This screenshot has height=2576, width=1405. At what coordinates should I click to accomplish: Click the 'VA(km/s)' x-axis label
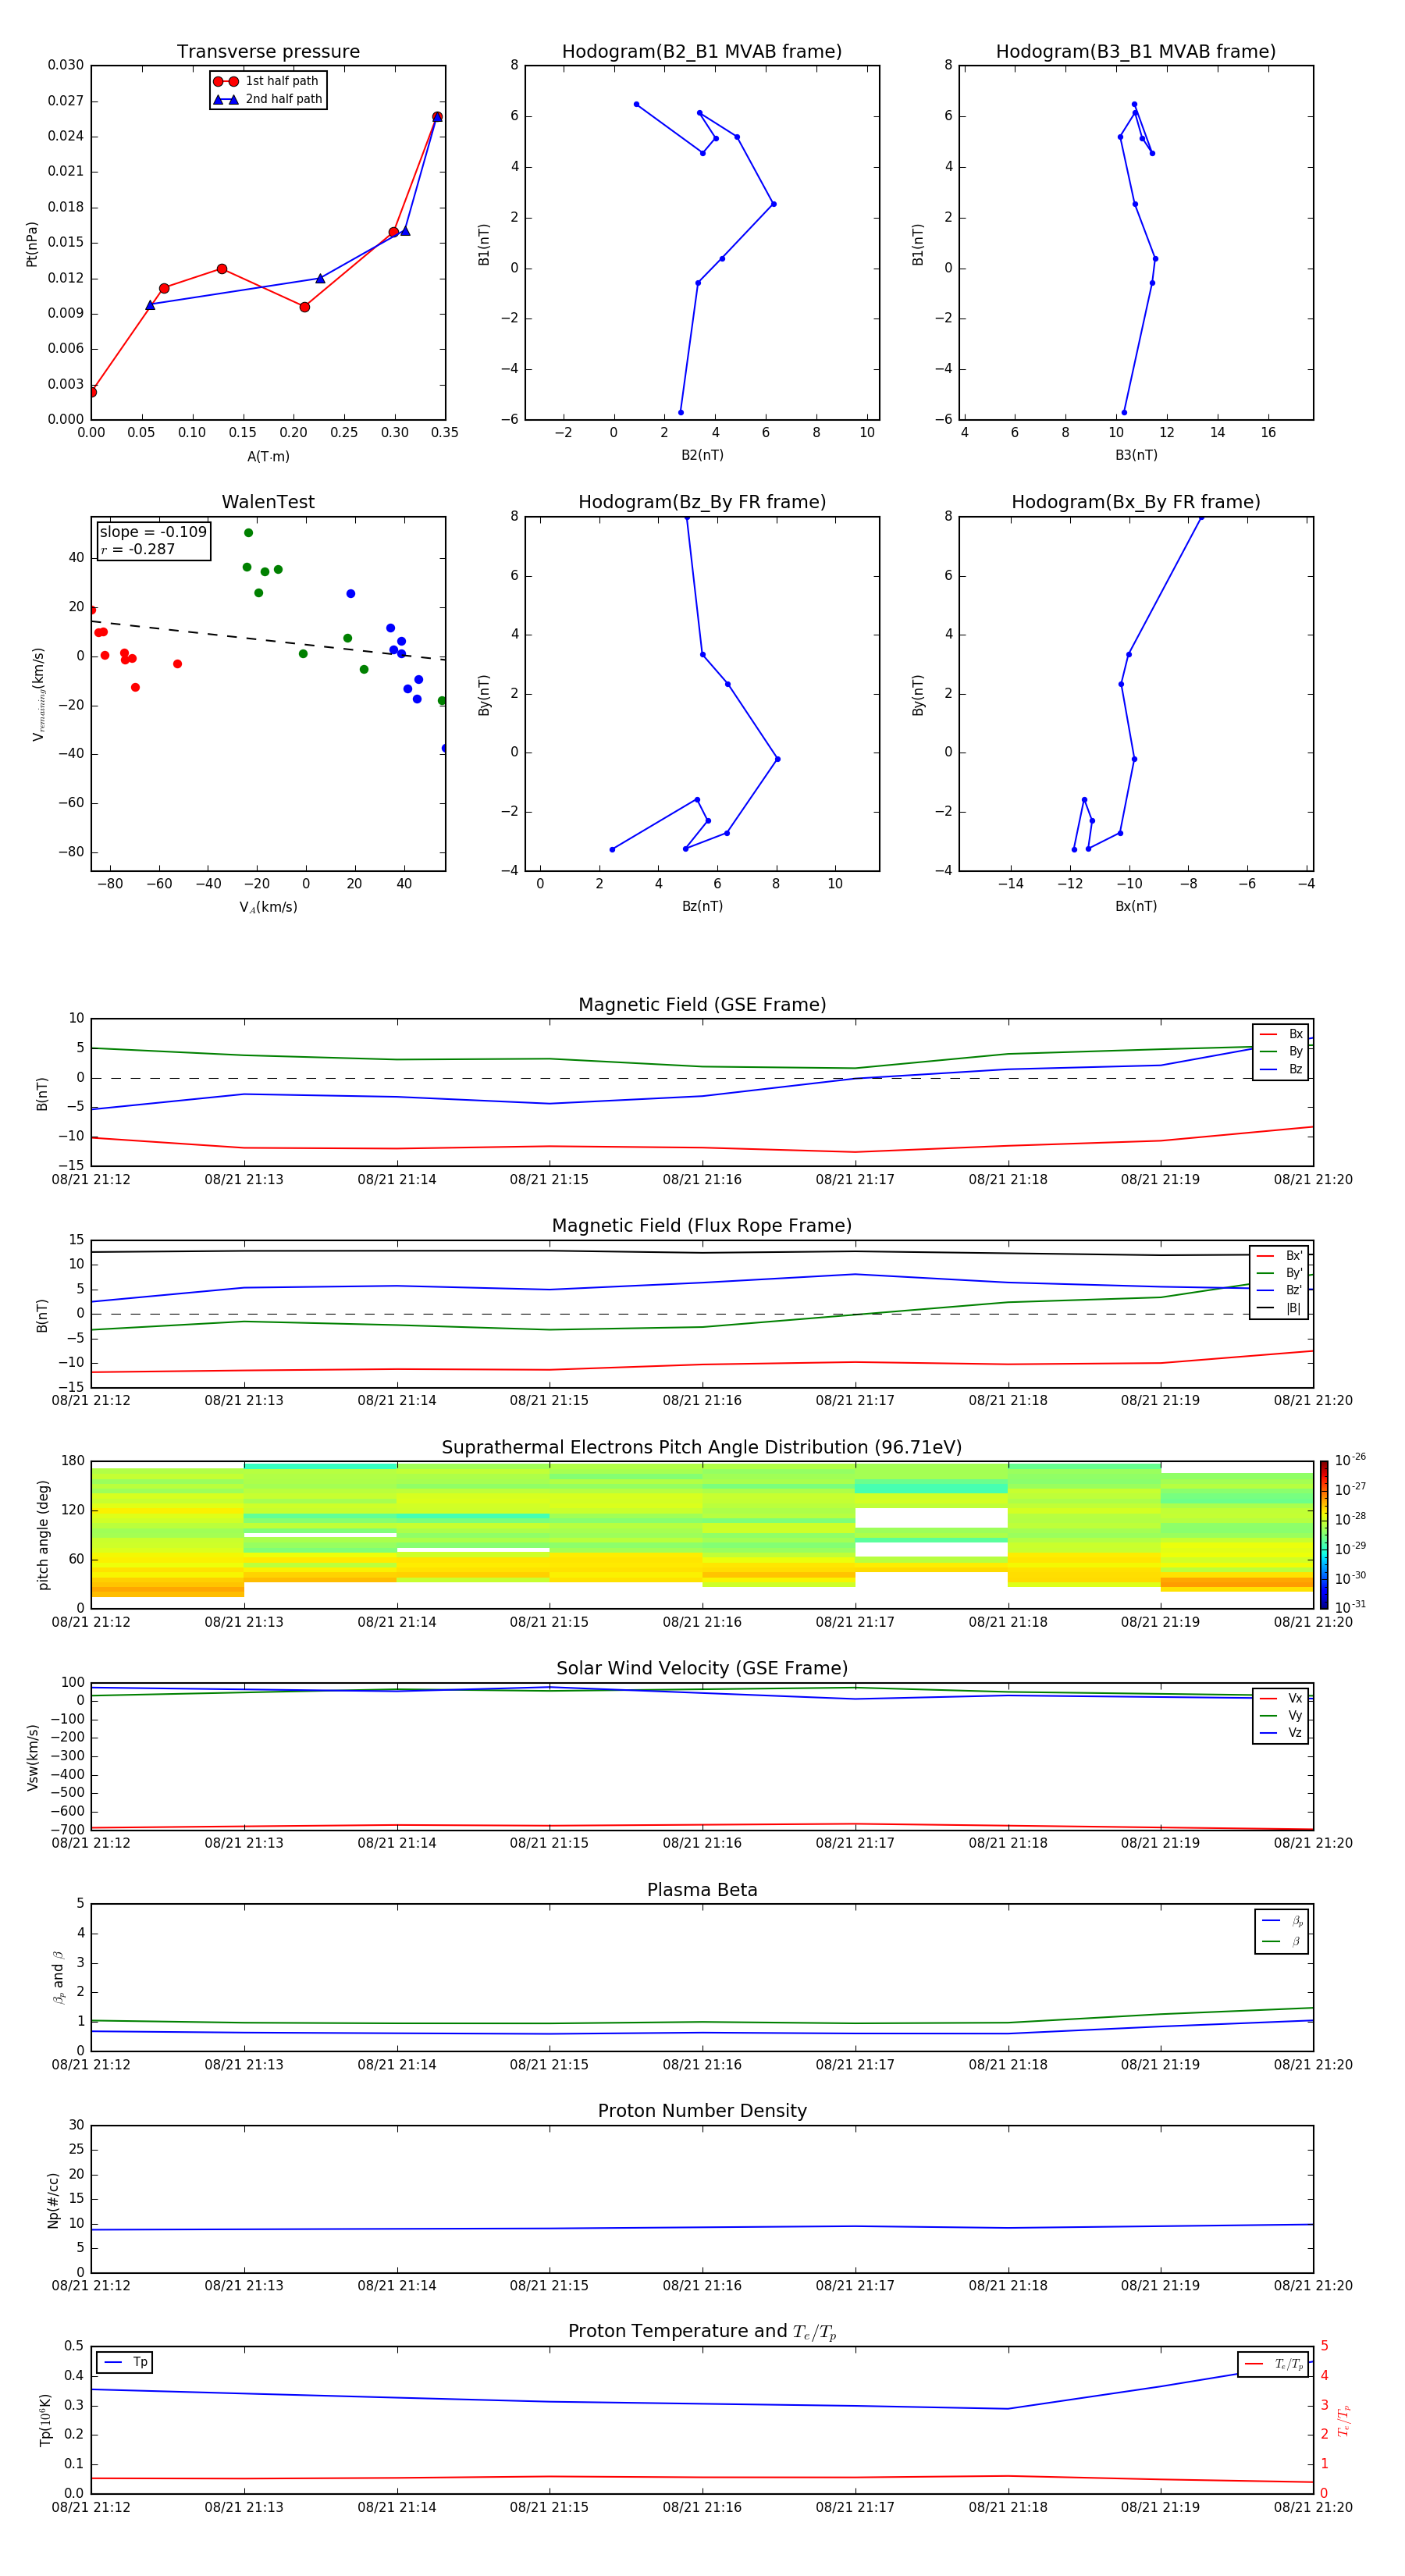tap(268, 907)
